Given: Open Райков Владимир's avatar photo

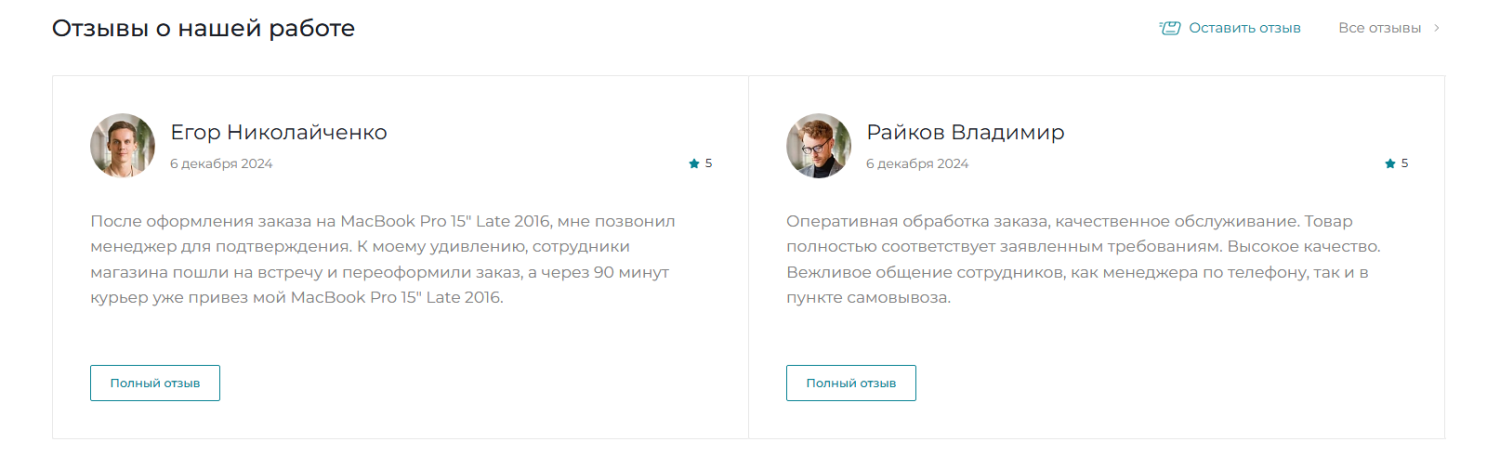Looking at the screenshot, I should [x=818, y=145].
